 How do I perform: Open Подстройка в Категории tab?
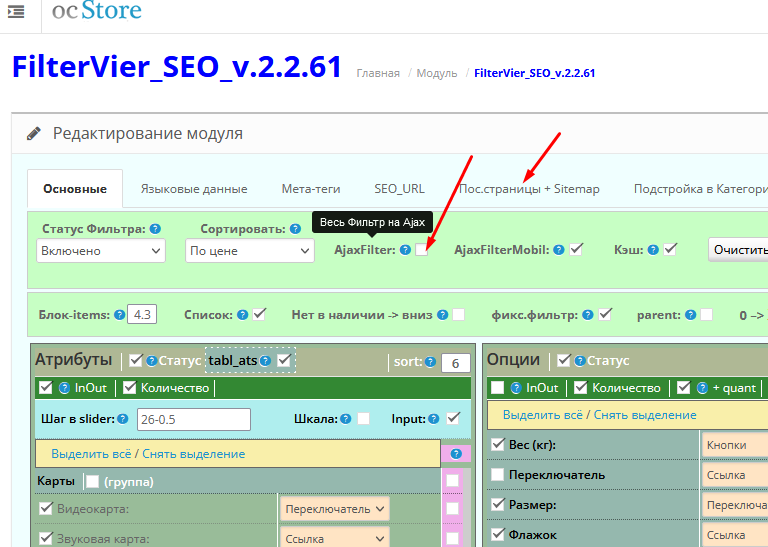pos(701,189)
